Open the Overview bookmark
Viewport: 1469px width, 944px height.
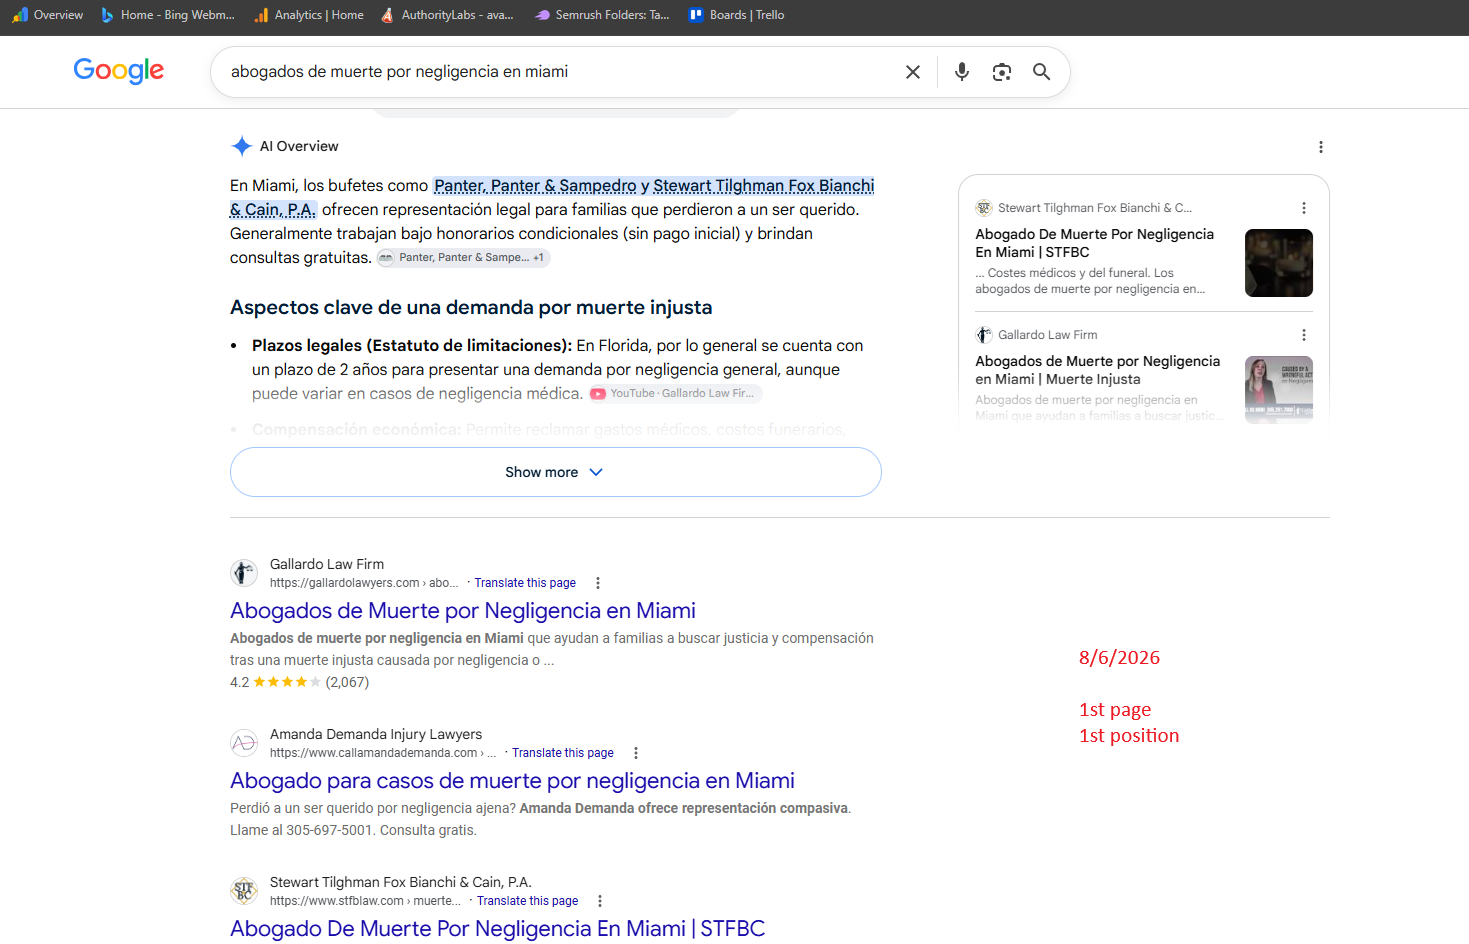click(48, 15)
